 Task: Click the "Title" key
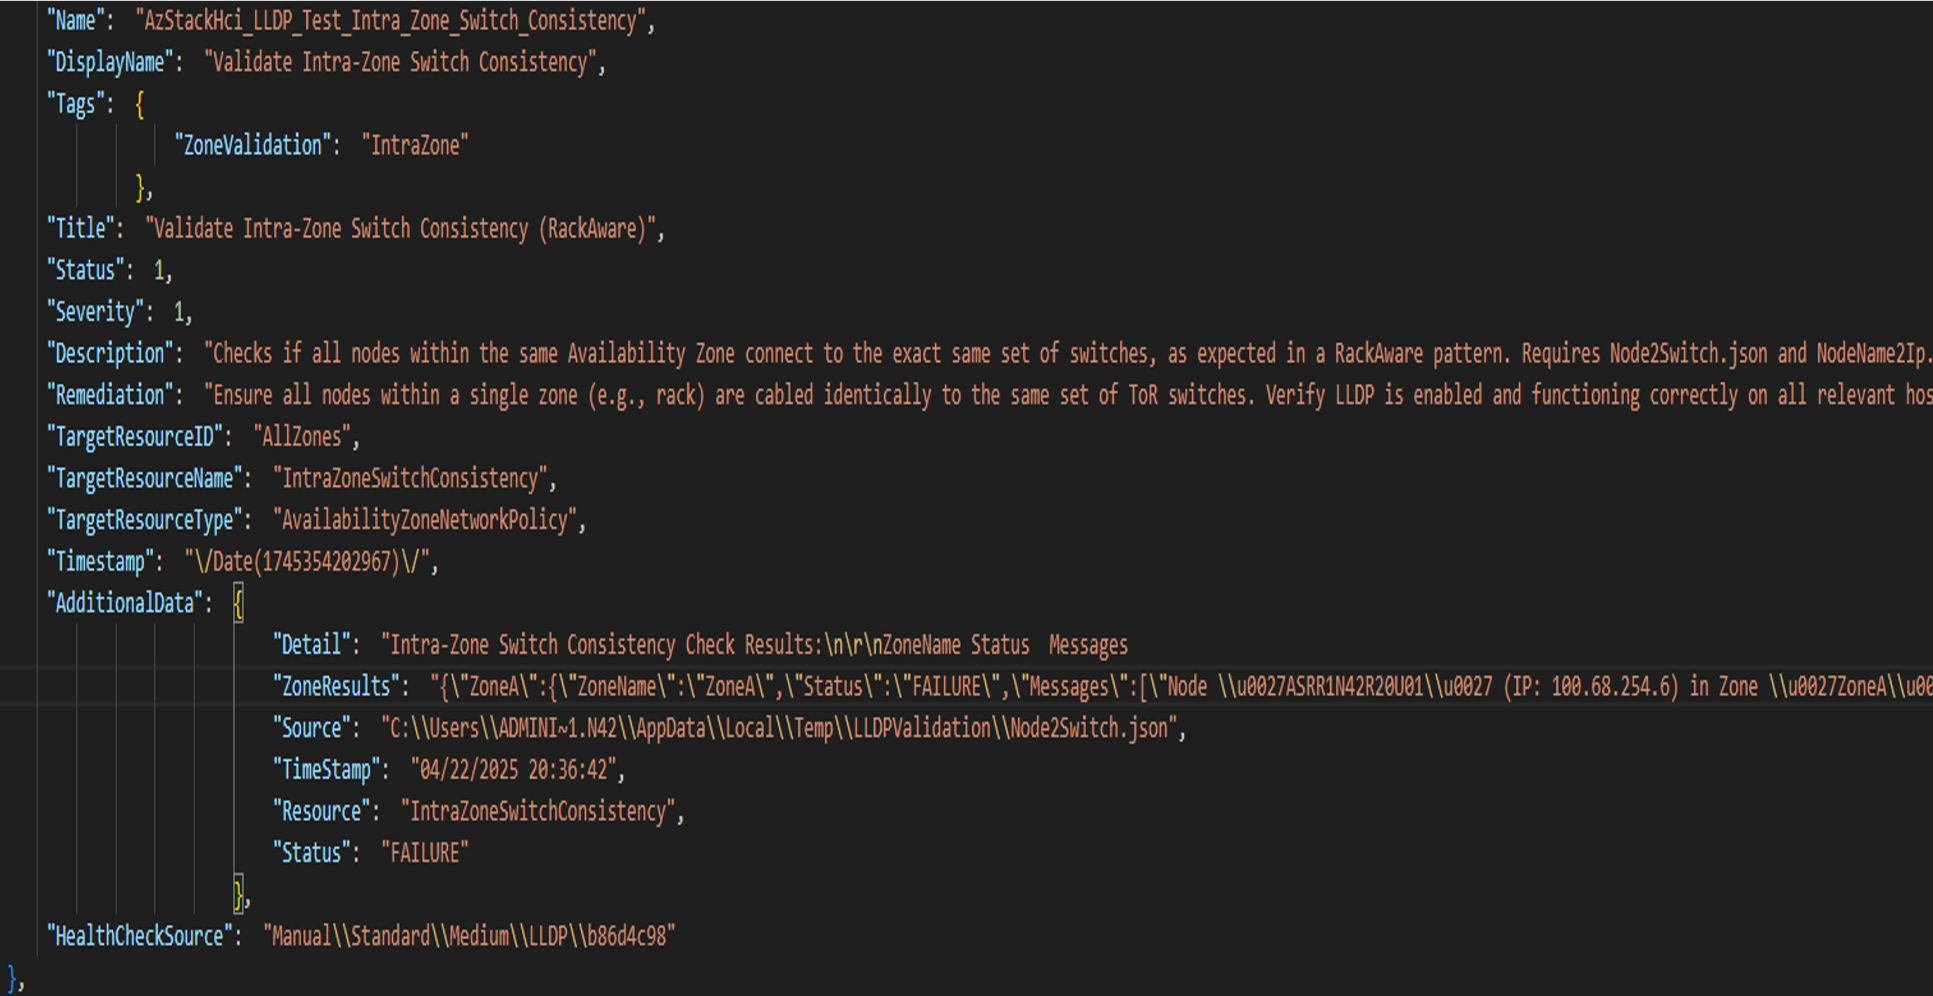84,229
